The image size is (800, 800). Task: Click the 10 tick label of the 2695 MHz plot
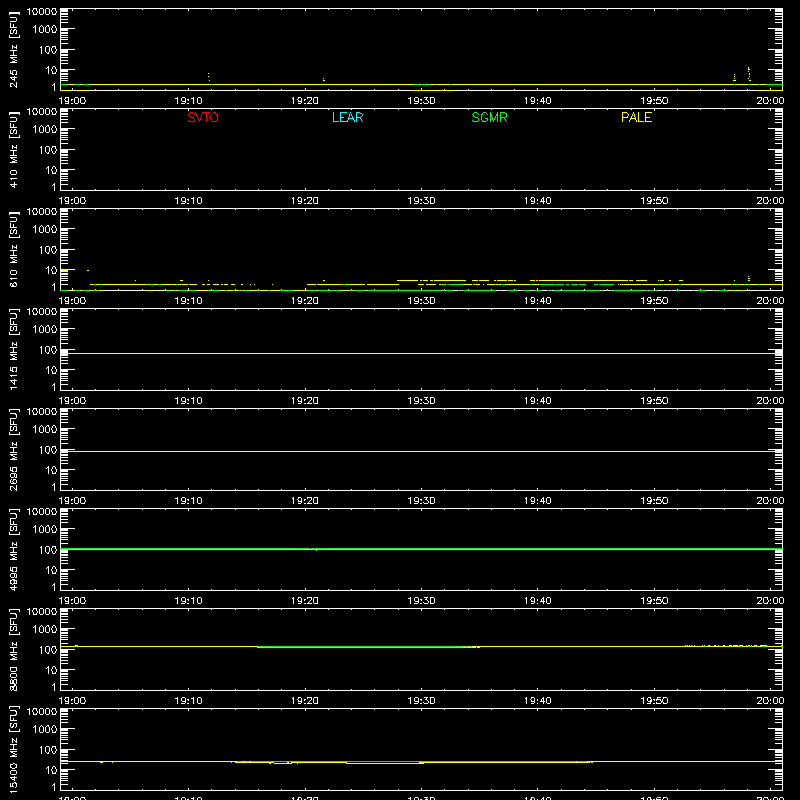tap(52, 470)
